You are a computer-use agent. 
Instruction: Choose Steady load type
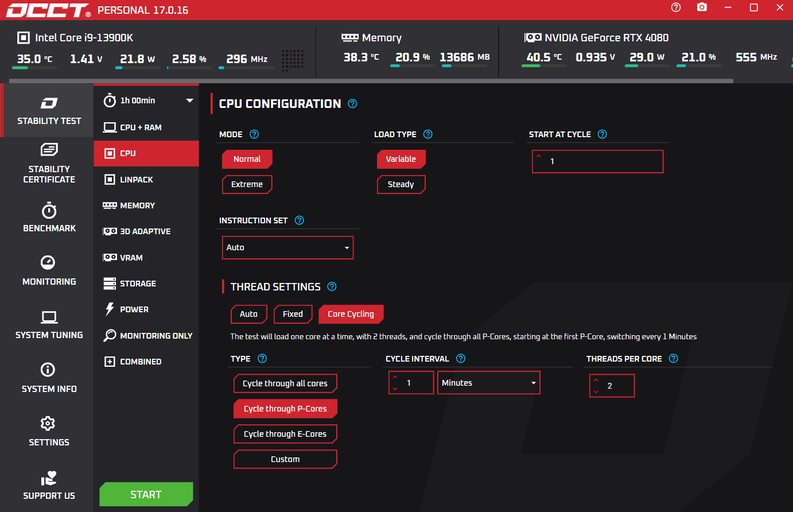401,184
